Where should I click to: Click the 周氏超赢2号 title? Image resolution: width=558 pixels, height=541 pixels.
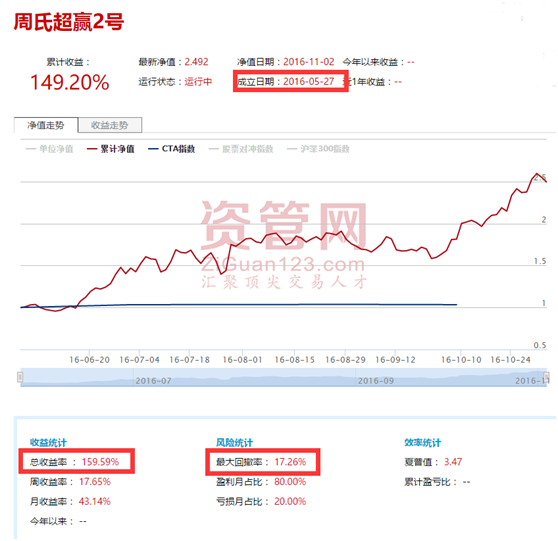(x=69, y=22)
